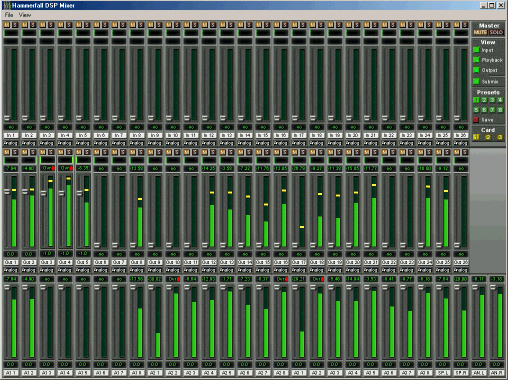The image size is (508, 380).
Task: Click the In 1 channel name label
Action: pos(11,135)
